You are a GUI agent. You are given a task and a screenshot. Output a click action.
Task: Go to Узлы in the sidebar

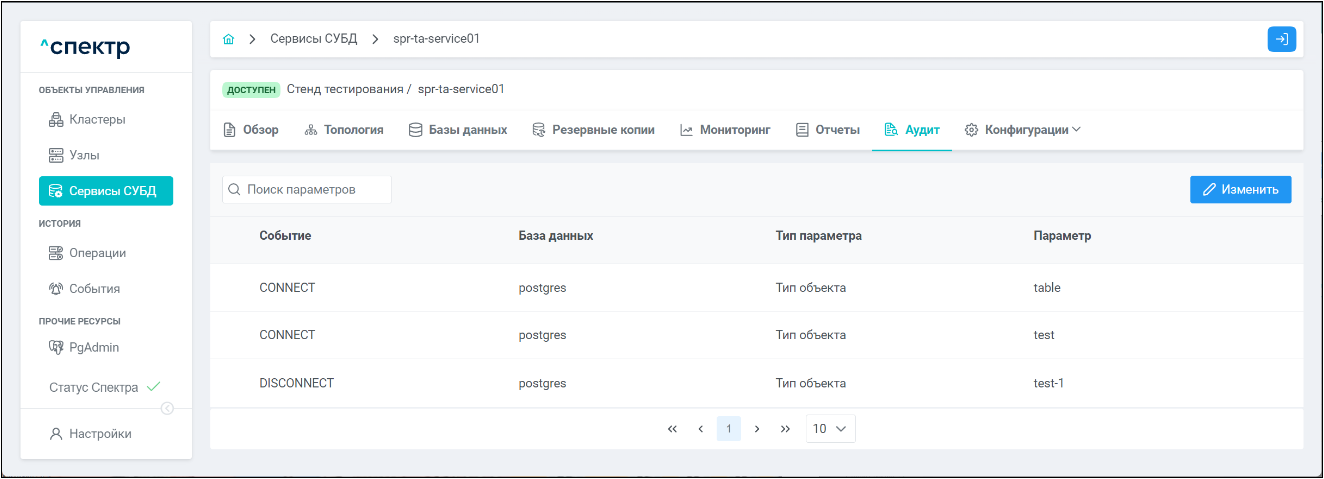(x=84, y=155)
